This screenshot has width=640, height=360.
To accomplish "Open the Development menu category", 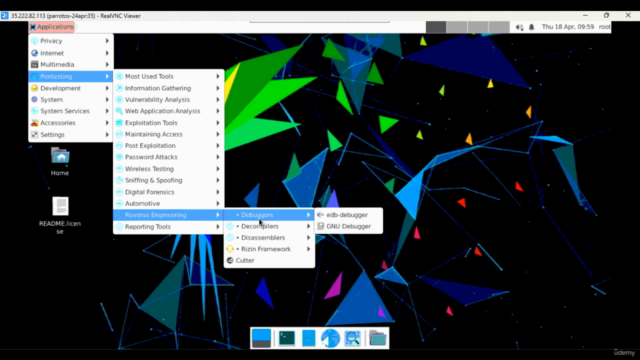I will click(x=71, y=88).
